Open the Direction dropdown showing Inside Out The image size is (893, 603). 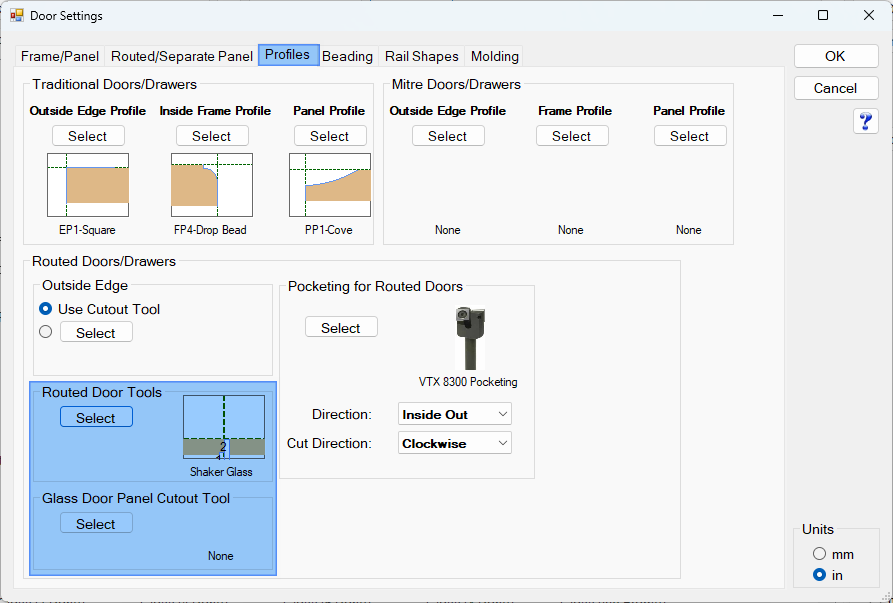[x=455, y=414]
